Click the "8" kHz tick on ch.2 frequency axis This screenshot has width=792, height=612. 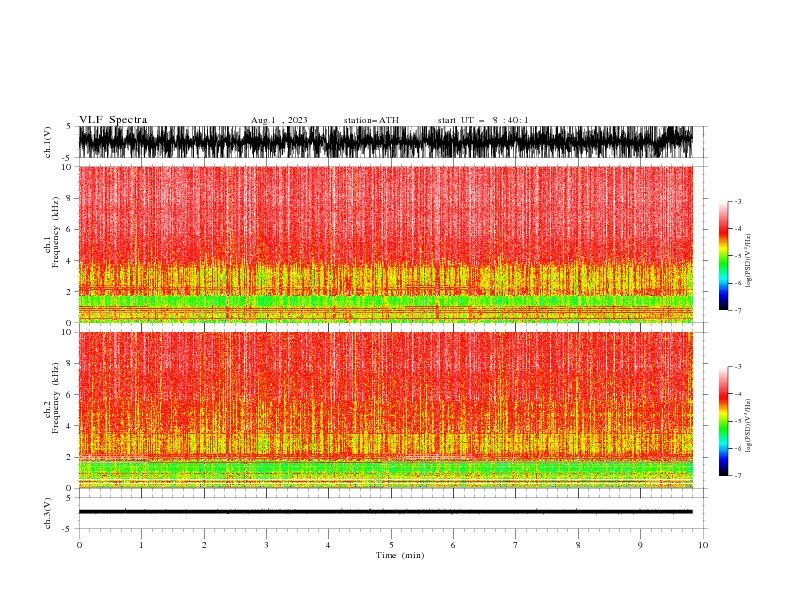[69, 364]
